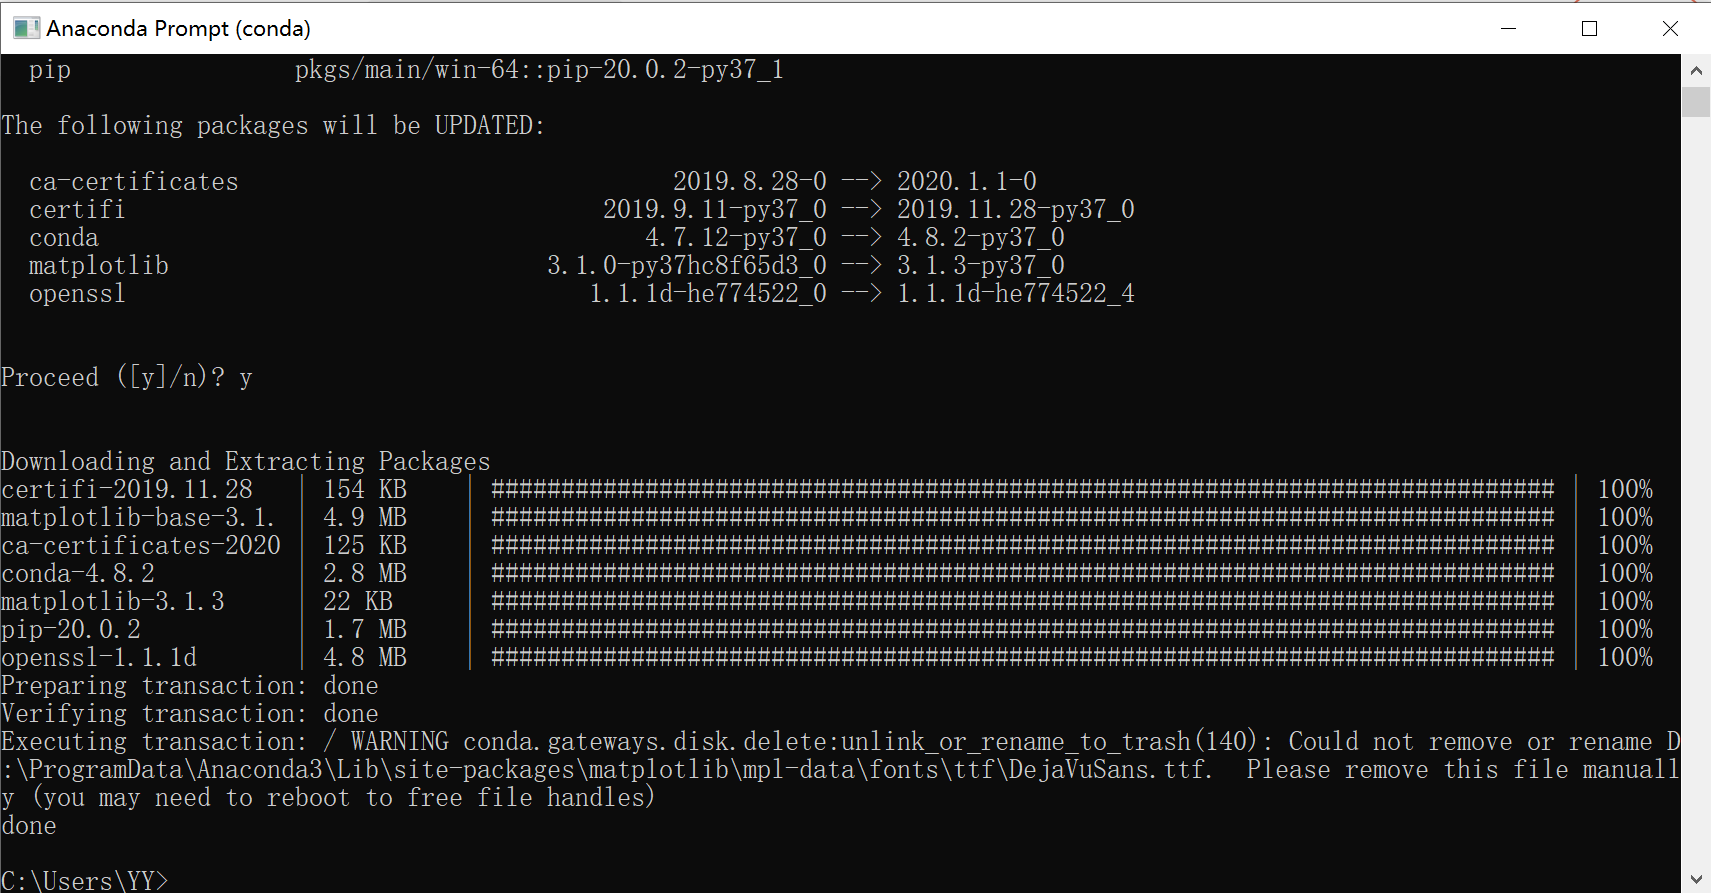Viewport: 1711px width, 893px height.
Task: Click the 'Downloading and Extracting Packages' heading
Action: point(246,462)
